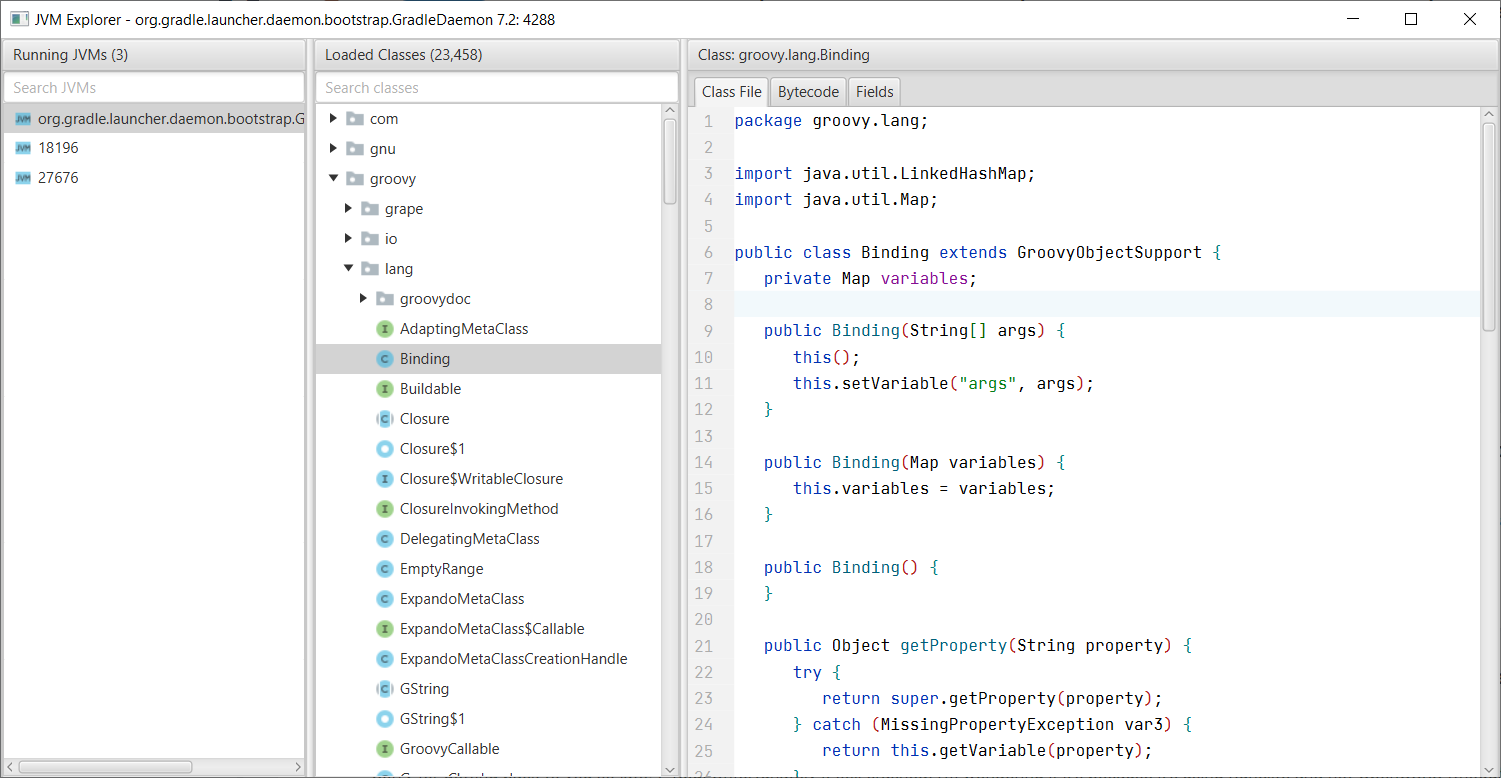The width and height of the screenshot is (1501, 778).
Task: Select JVM process 27676
Action: coord(153,178)
